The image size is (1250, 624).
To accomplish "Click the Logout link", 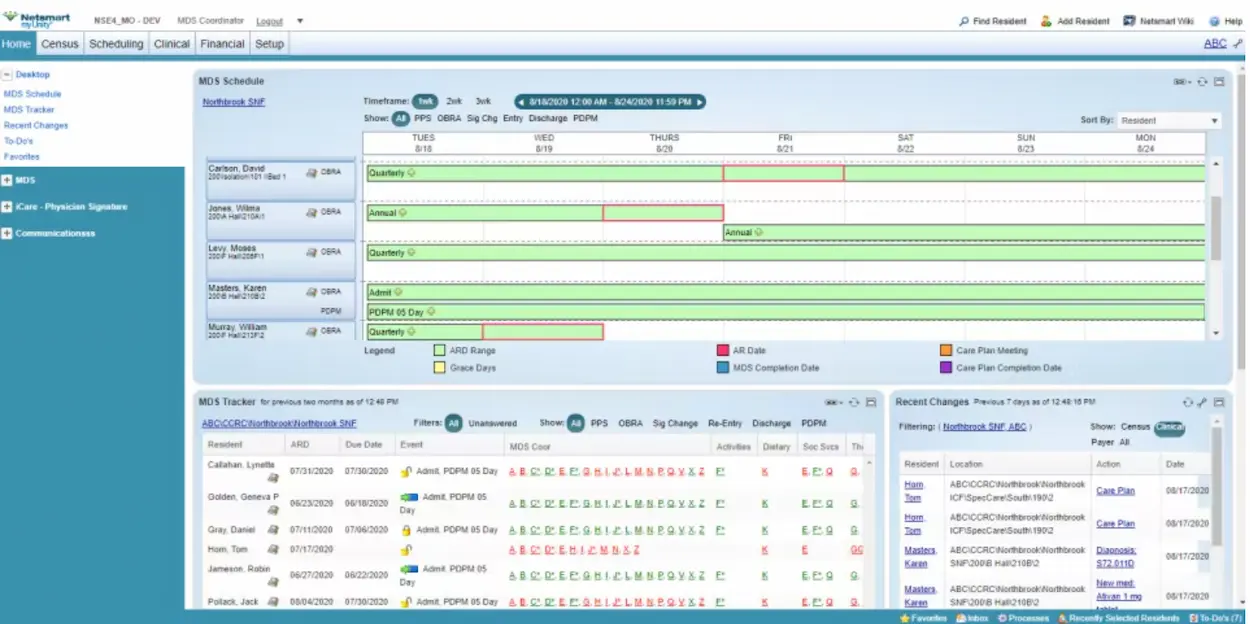I will (x=268, y=19).
